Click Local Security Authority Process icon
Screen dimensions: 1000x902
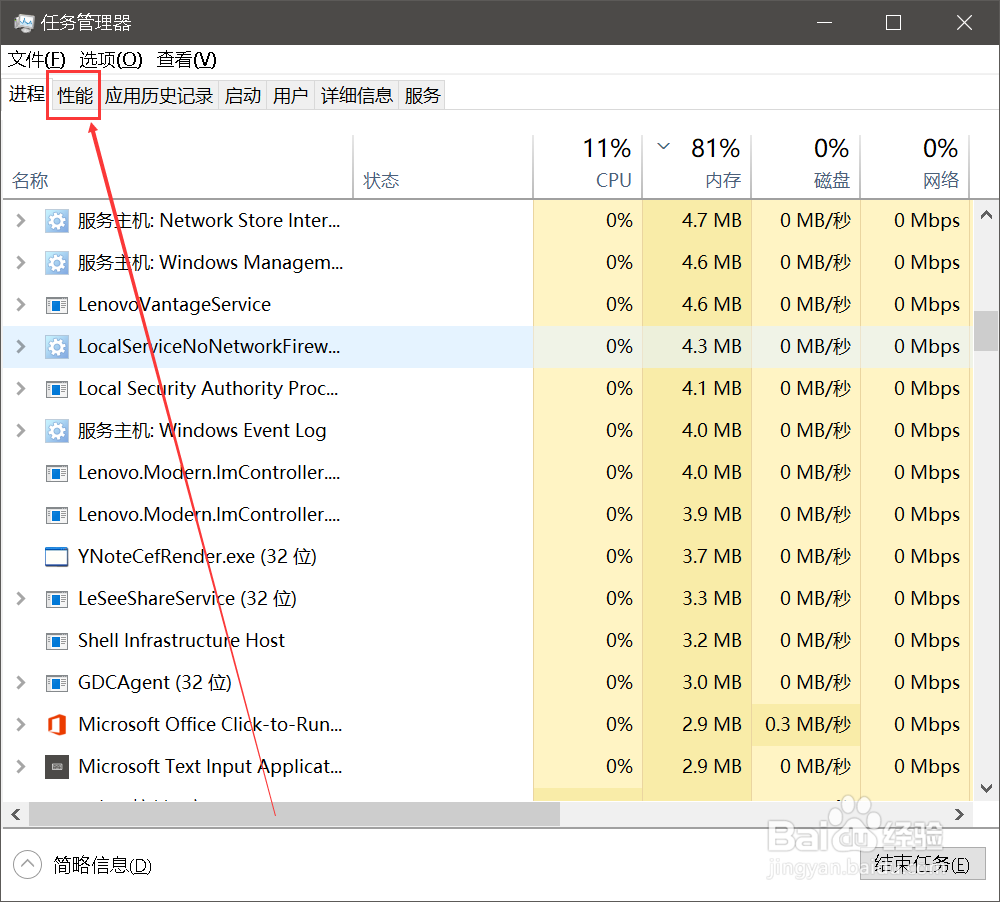pos(57,389)
